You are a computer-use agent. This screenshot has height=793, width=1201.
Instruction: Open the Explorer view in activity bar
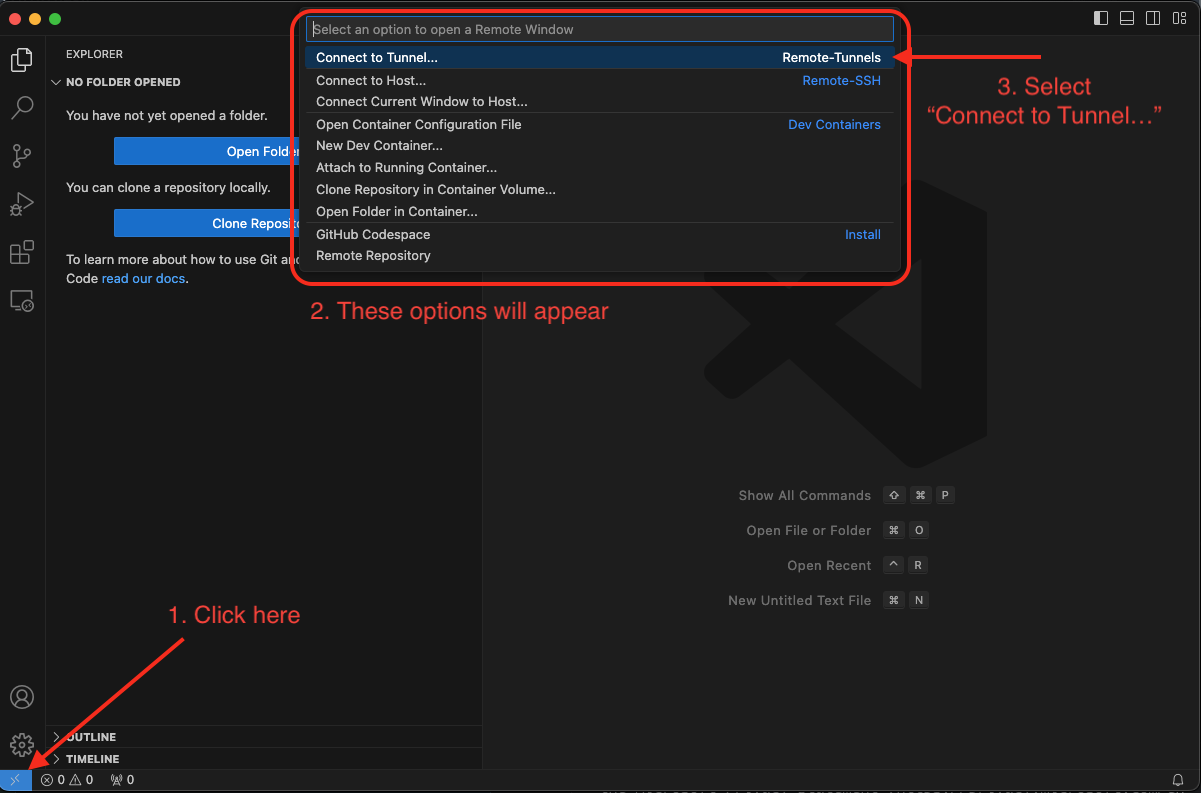(x=21, y=60)
